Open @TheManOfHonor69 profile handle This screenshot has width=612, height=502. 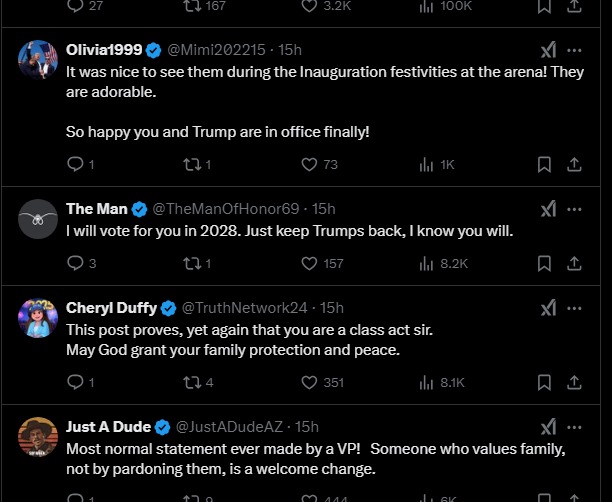(228, 208)
